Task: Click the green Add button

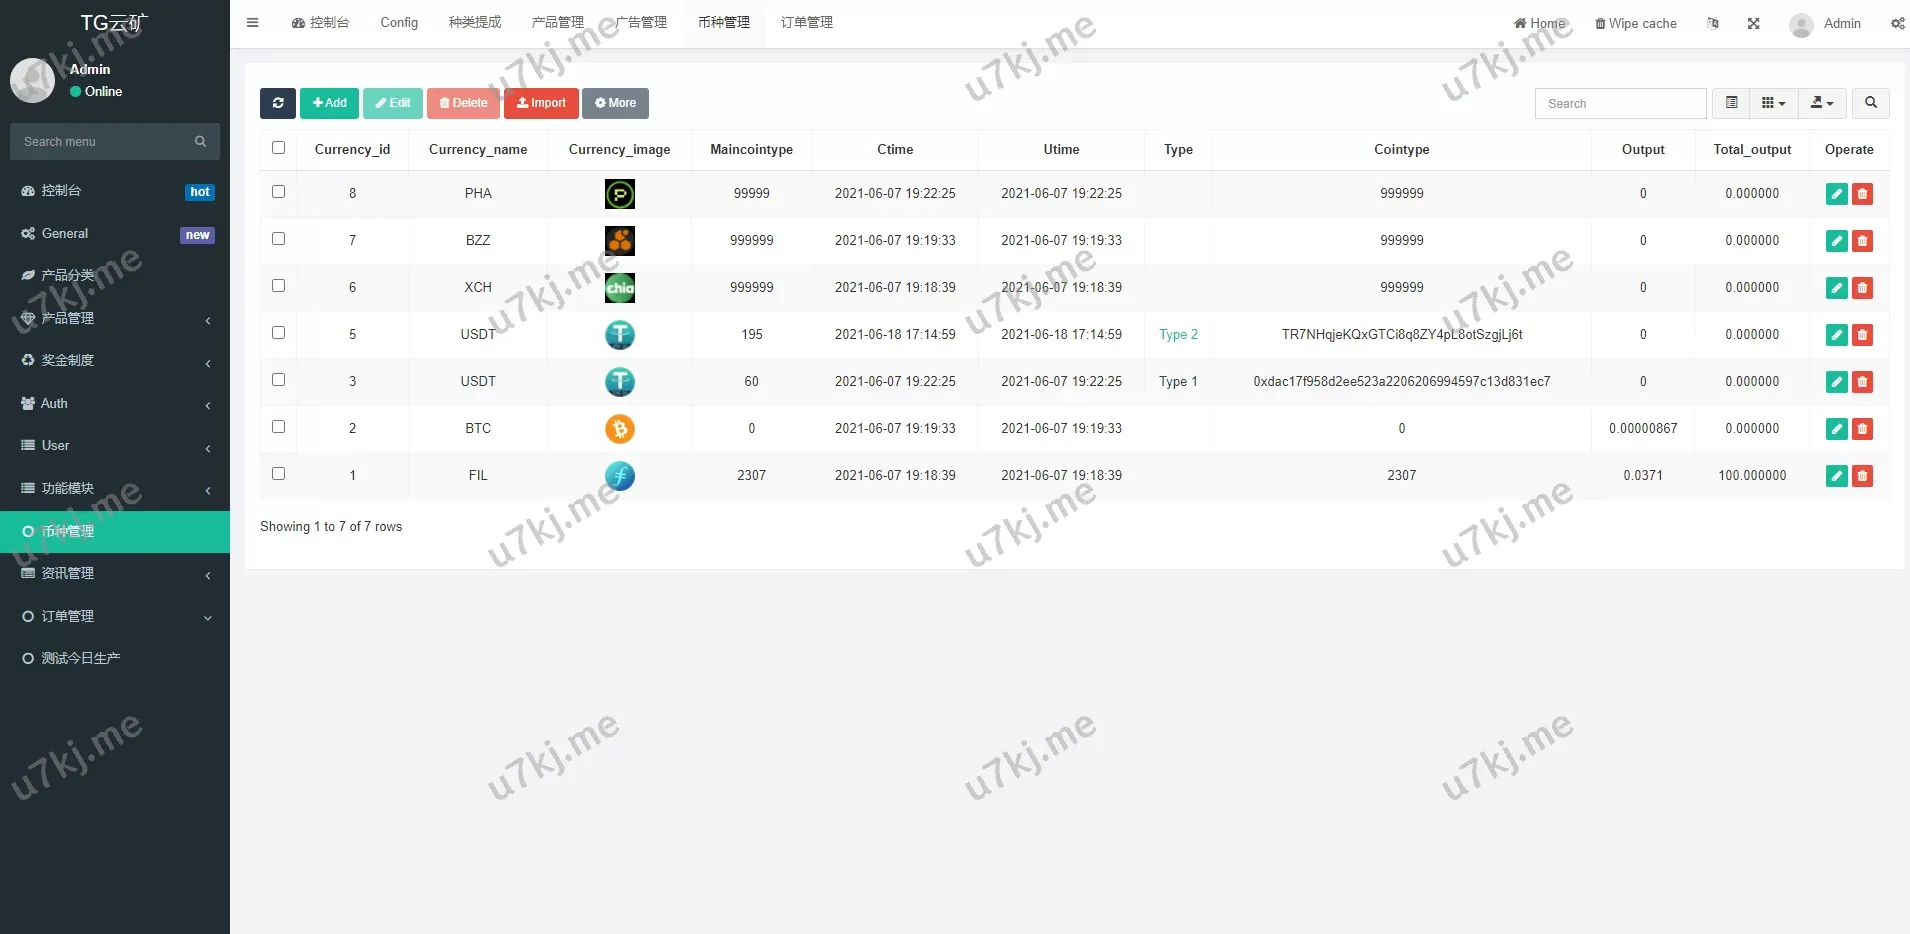Action: point(329,103)
